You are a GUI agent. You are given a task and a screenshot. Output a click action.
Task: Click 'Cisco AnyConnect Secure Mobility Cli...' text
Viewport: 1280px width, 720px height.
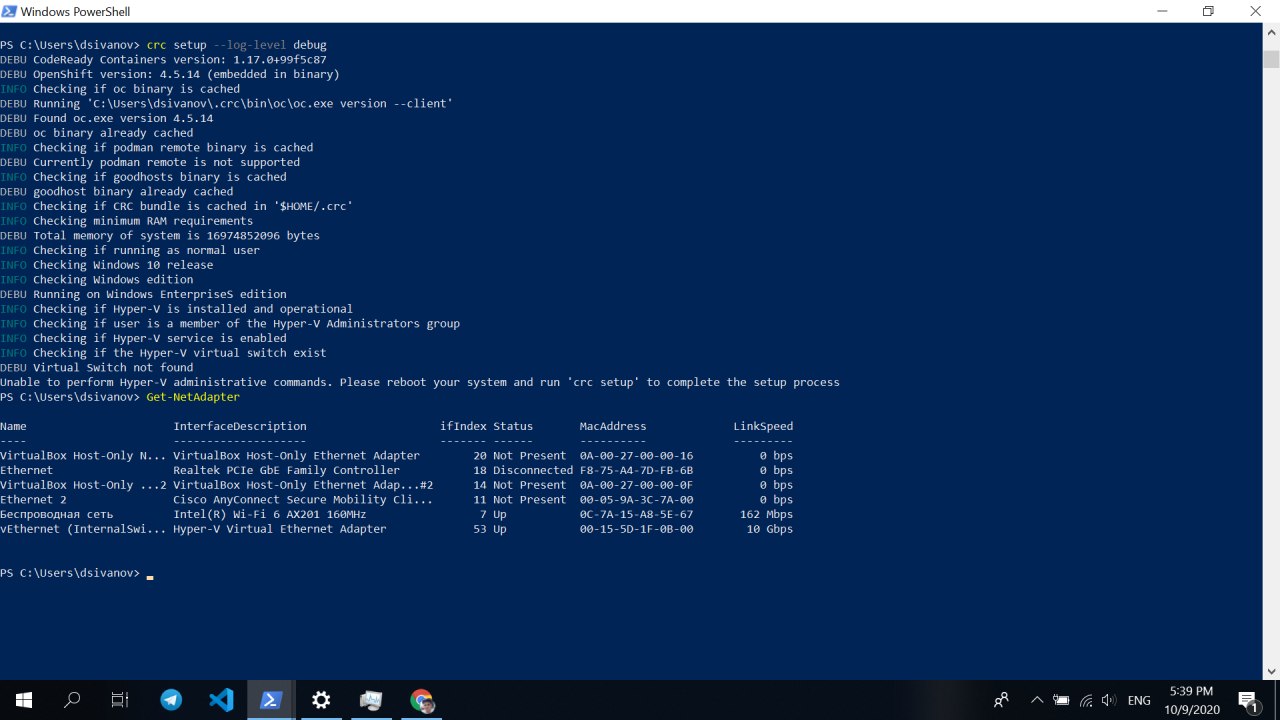tap(303, 499)
